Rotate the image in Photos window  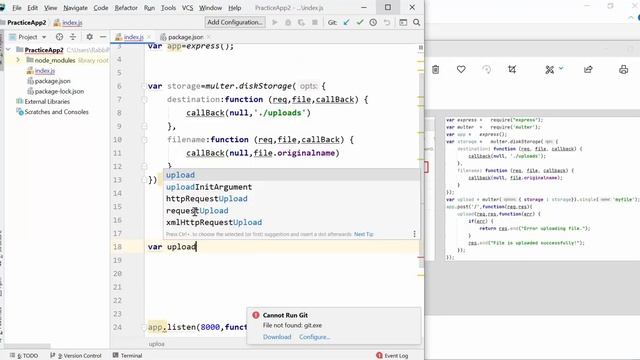(x=487, y=70)
